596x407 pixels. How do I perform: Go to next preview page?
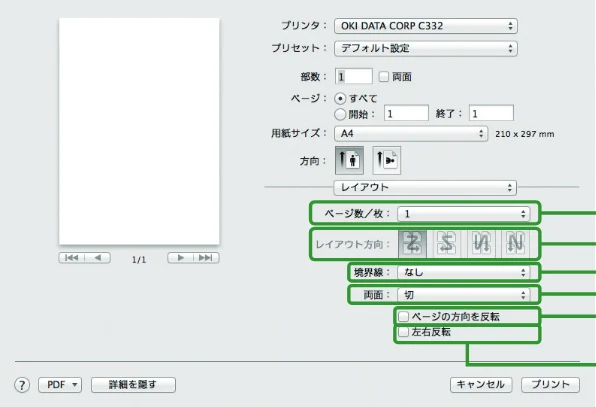(181, 258)
